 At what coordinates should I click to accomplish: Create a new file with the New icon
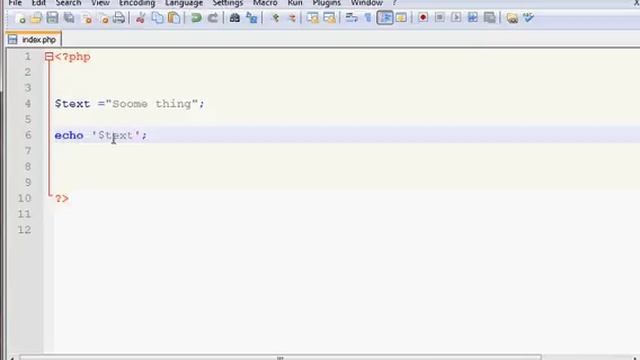coord(20,18)
